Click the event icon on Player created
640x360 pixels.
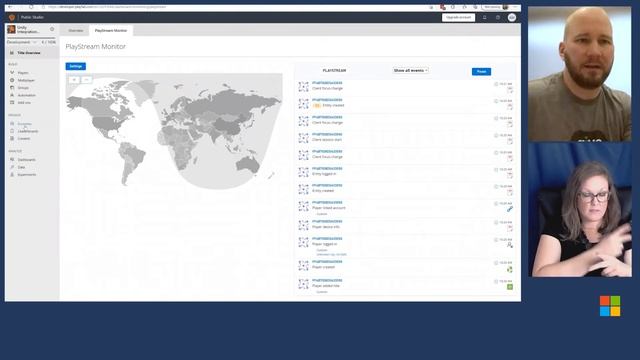click(510, 269)
